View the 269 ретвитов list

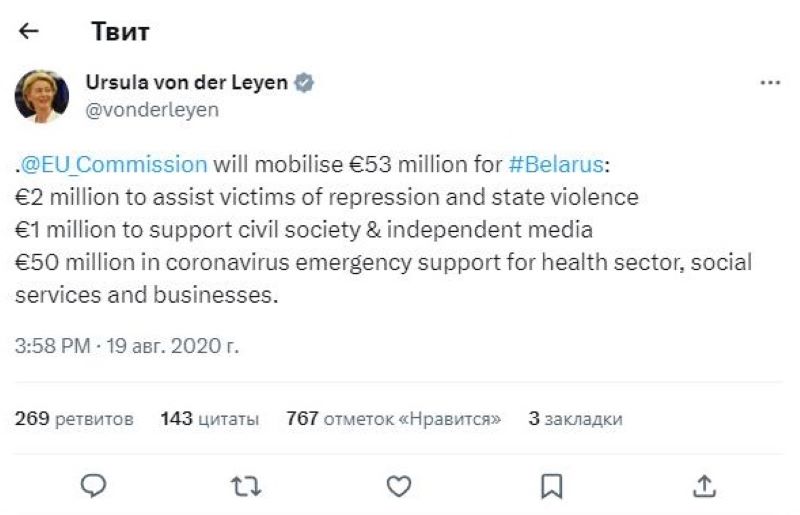click(74, 419)
